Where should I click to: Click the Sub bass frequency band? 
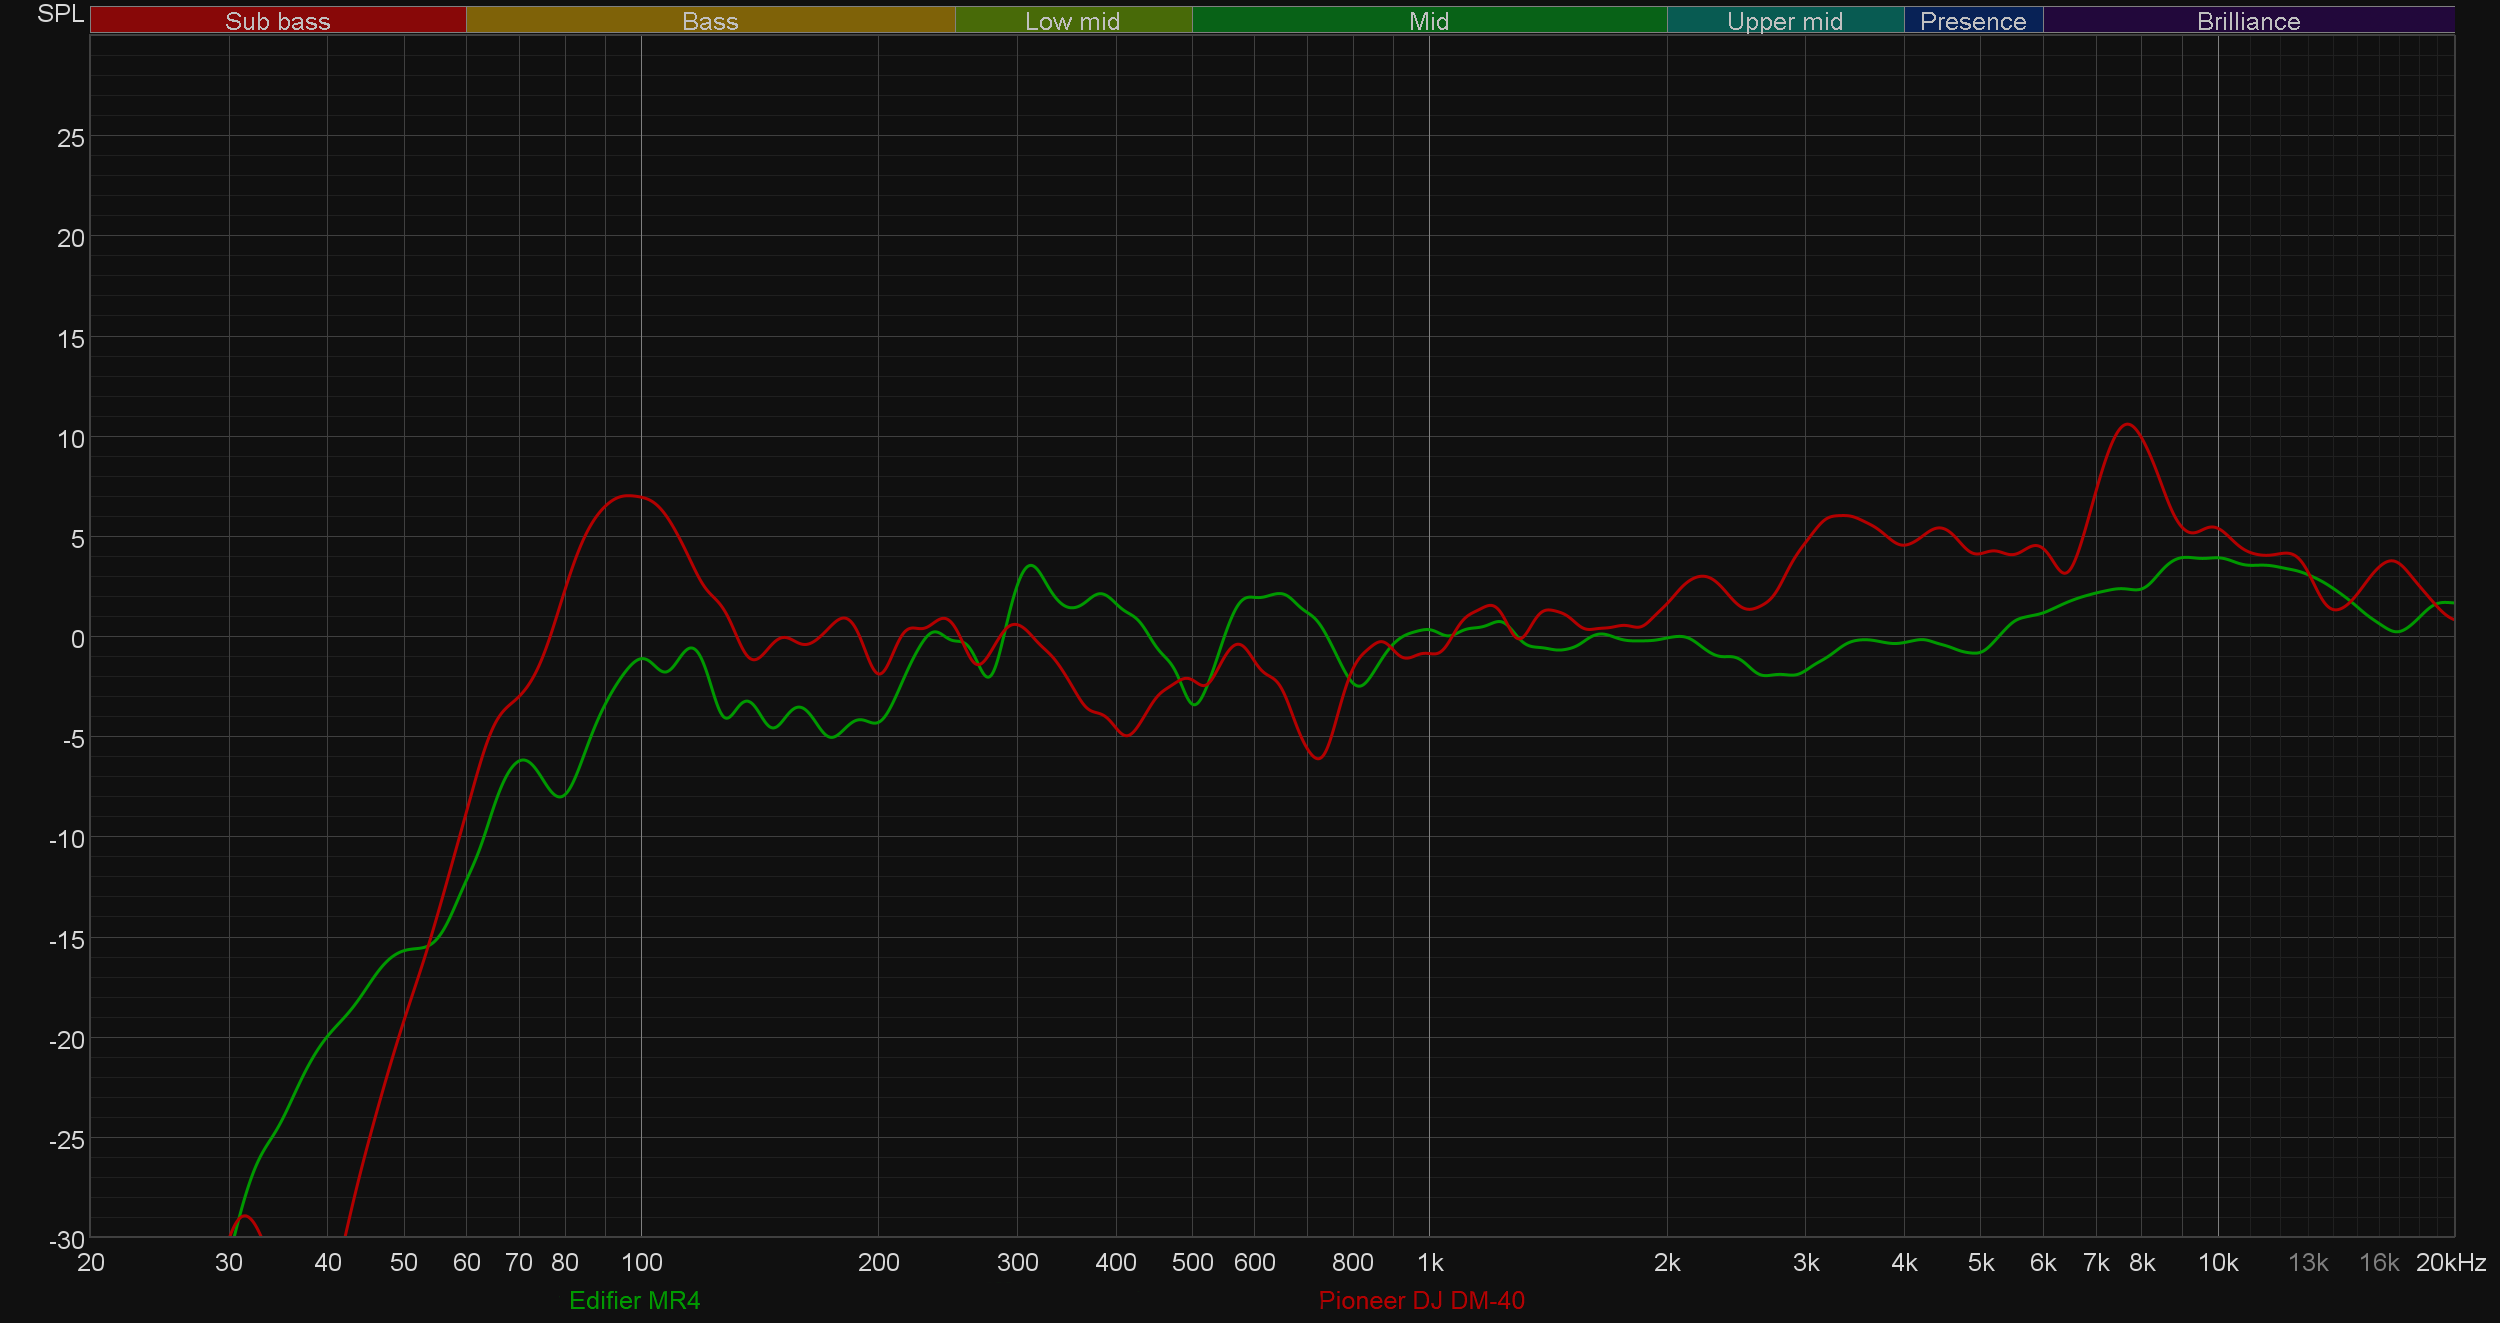click(x=277, y=21)
